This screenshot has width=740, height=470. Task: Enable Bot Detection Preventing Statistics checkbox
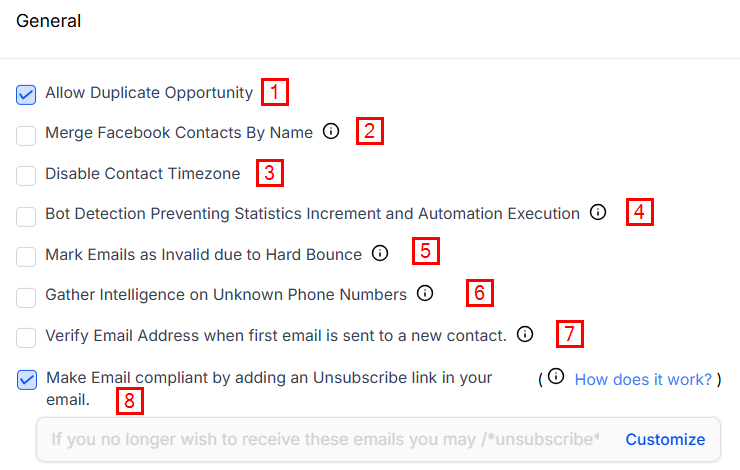(26, 215)
